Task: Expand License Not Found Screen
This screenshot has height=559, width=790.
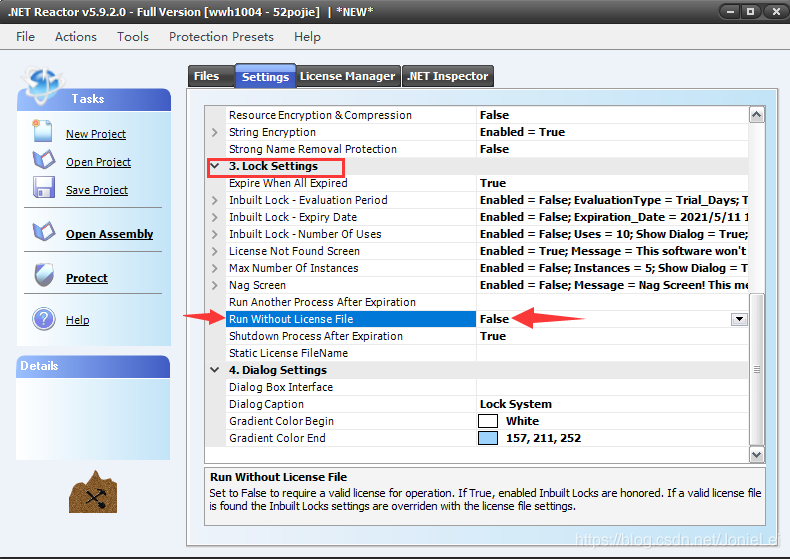Action: tap(215, 251)
